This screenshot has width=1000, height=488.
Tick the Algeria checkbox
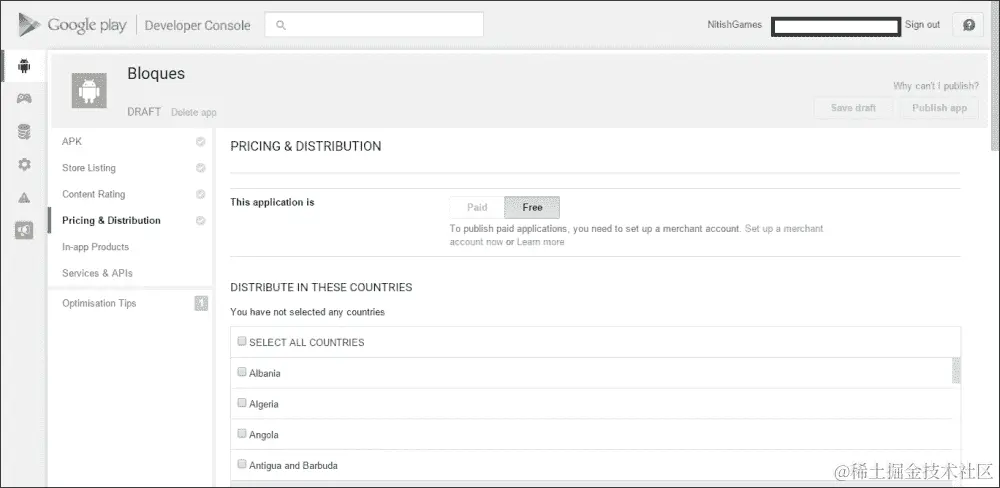242,403
